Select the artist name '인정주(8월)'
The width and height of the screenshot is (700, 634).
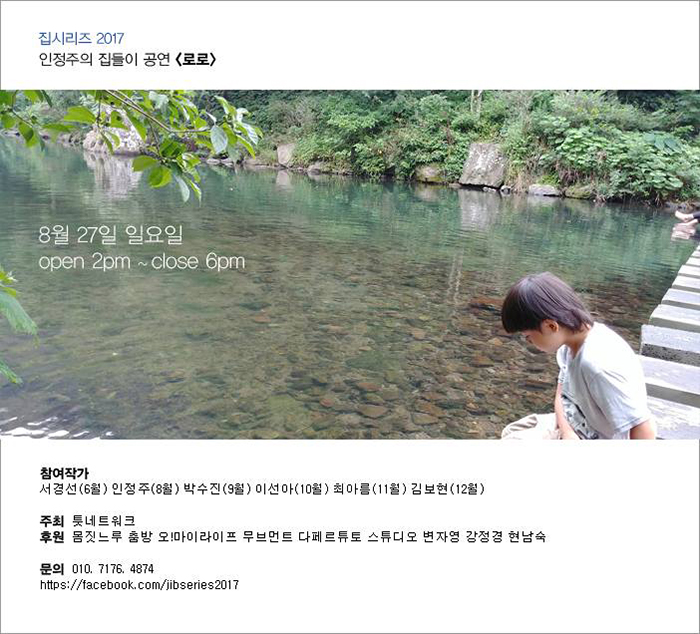tap(146, 489)
